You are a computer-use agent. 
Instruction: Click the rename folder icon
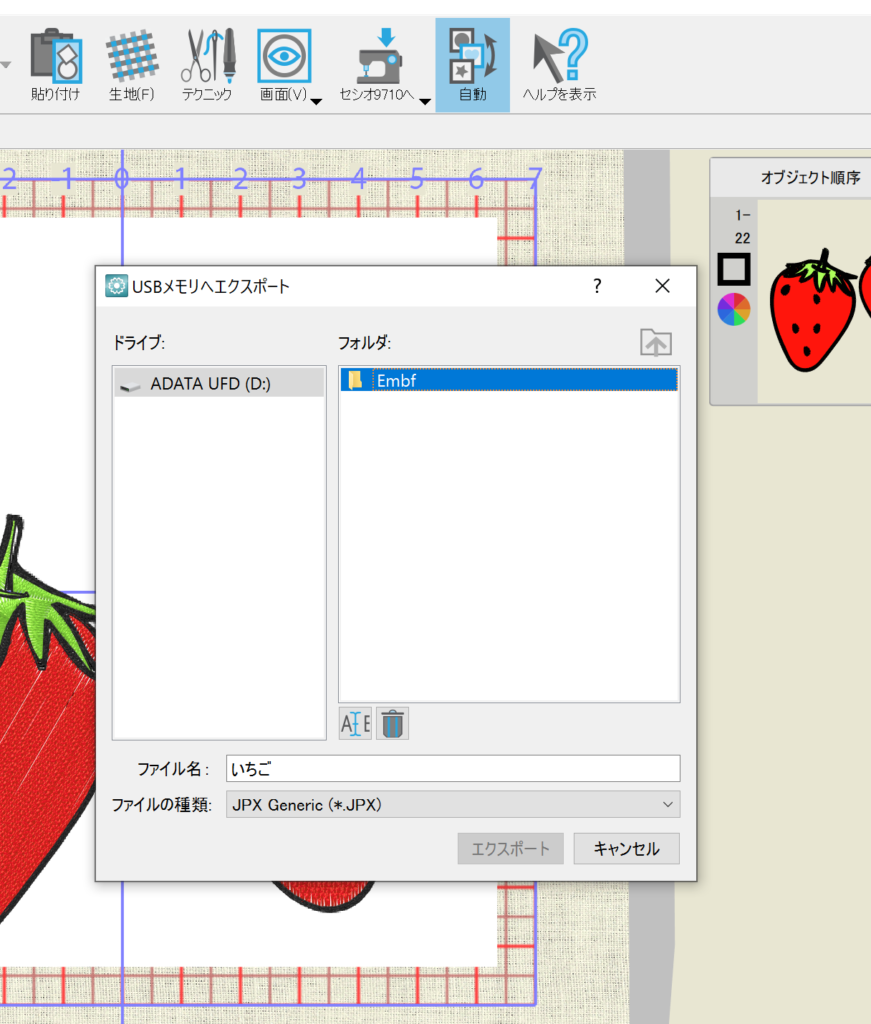coord(355,723)
